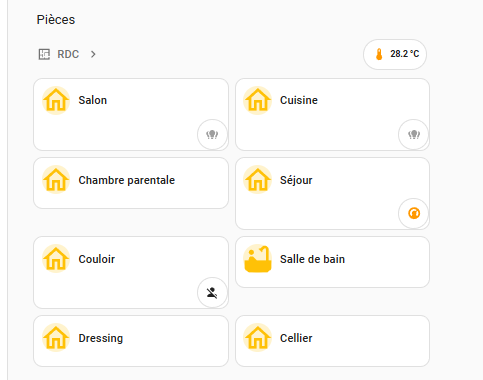
Task: Click the Séjour home icon
Action: click(x=257, y=180)
